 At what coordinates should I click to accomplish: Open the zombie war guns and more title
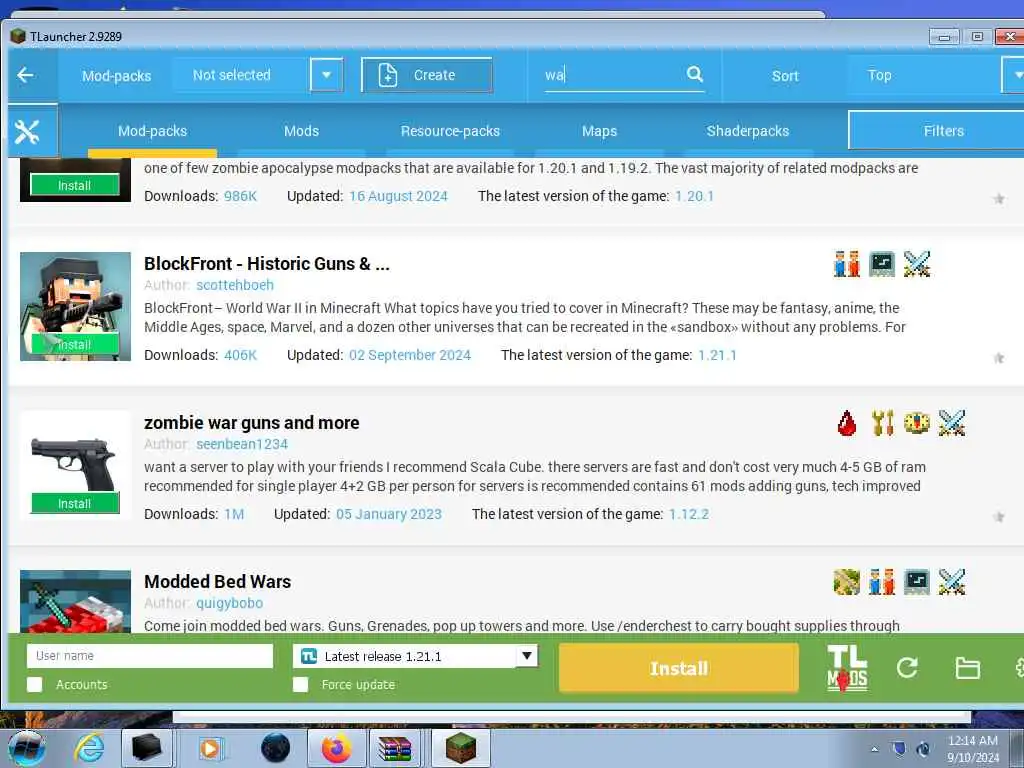tap(251, 423)
